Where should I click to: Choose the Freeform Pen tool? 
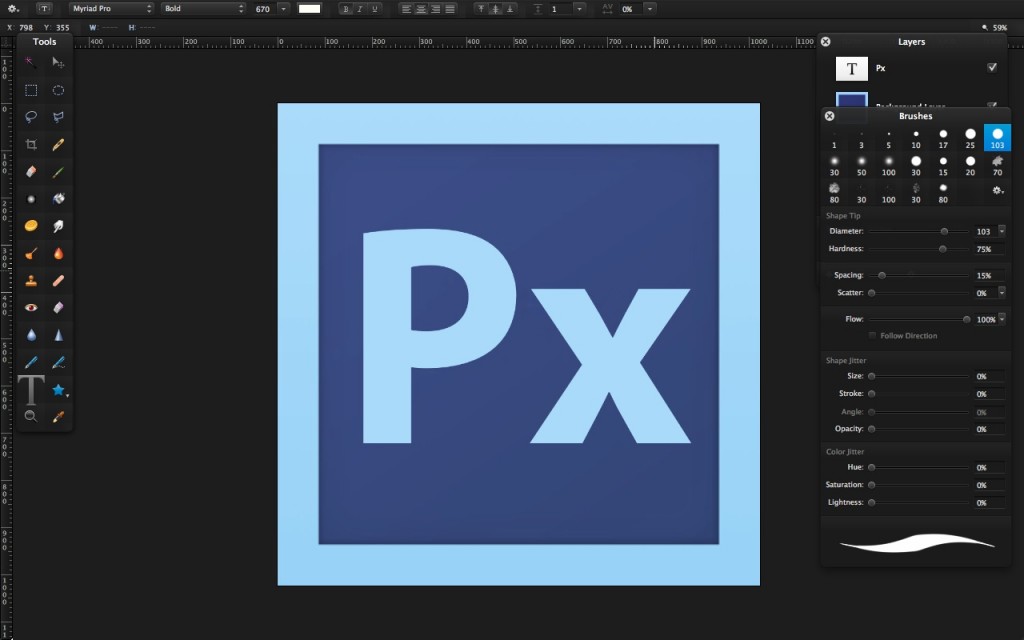58,362
